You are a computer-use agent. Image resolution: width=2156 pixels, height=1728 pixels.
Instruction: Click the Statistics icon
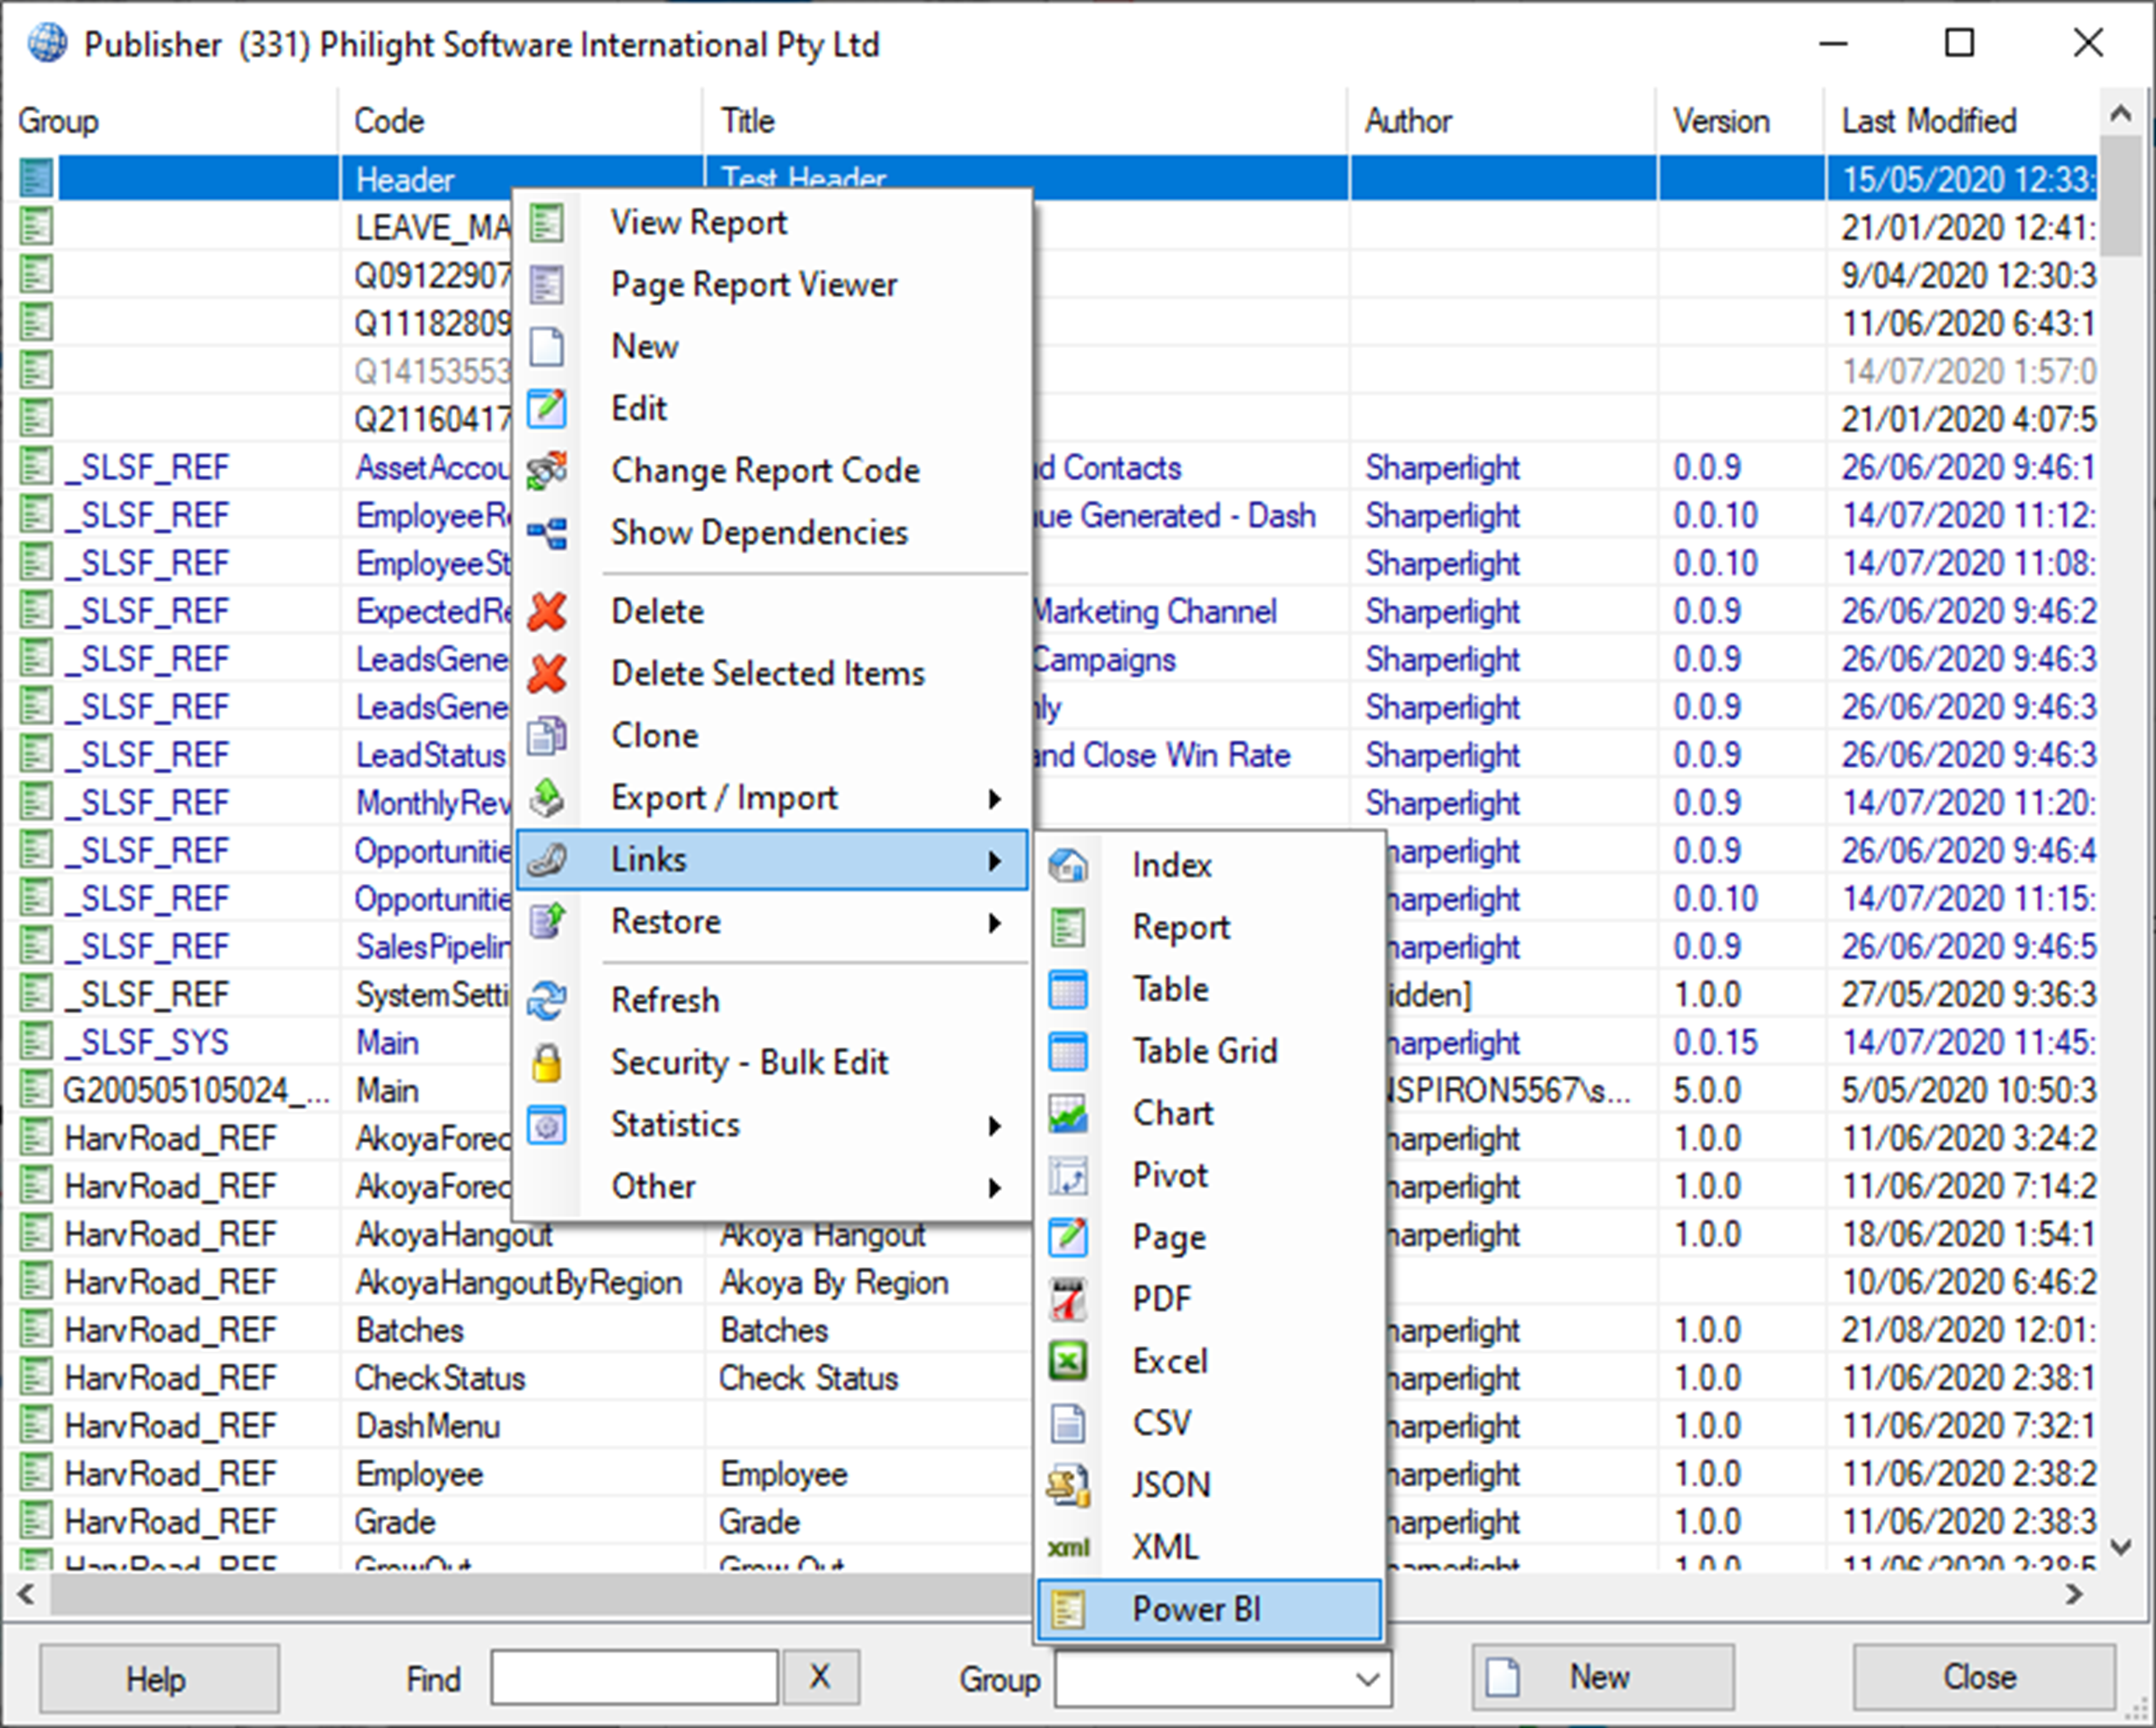[x=547, y=1124]
